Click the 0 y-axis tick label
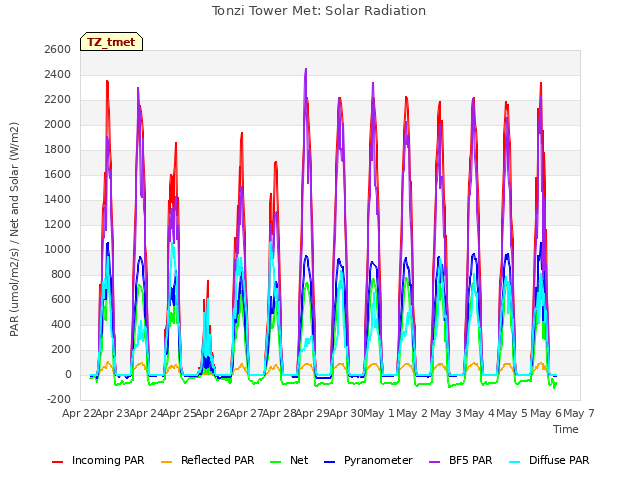The image size is (640, 480). pyautogui.click(x=68, y=374)
